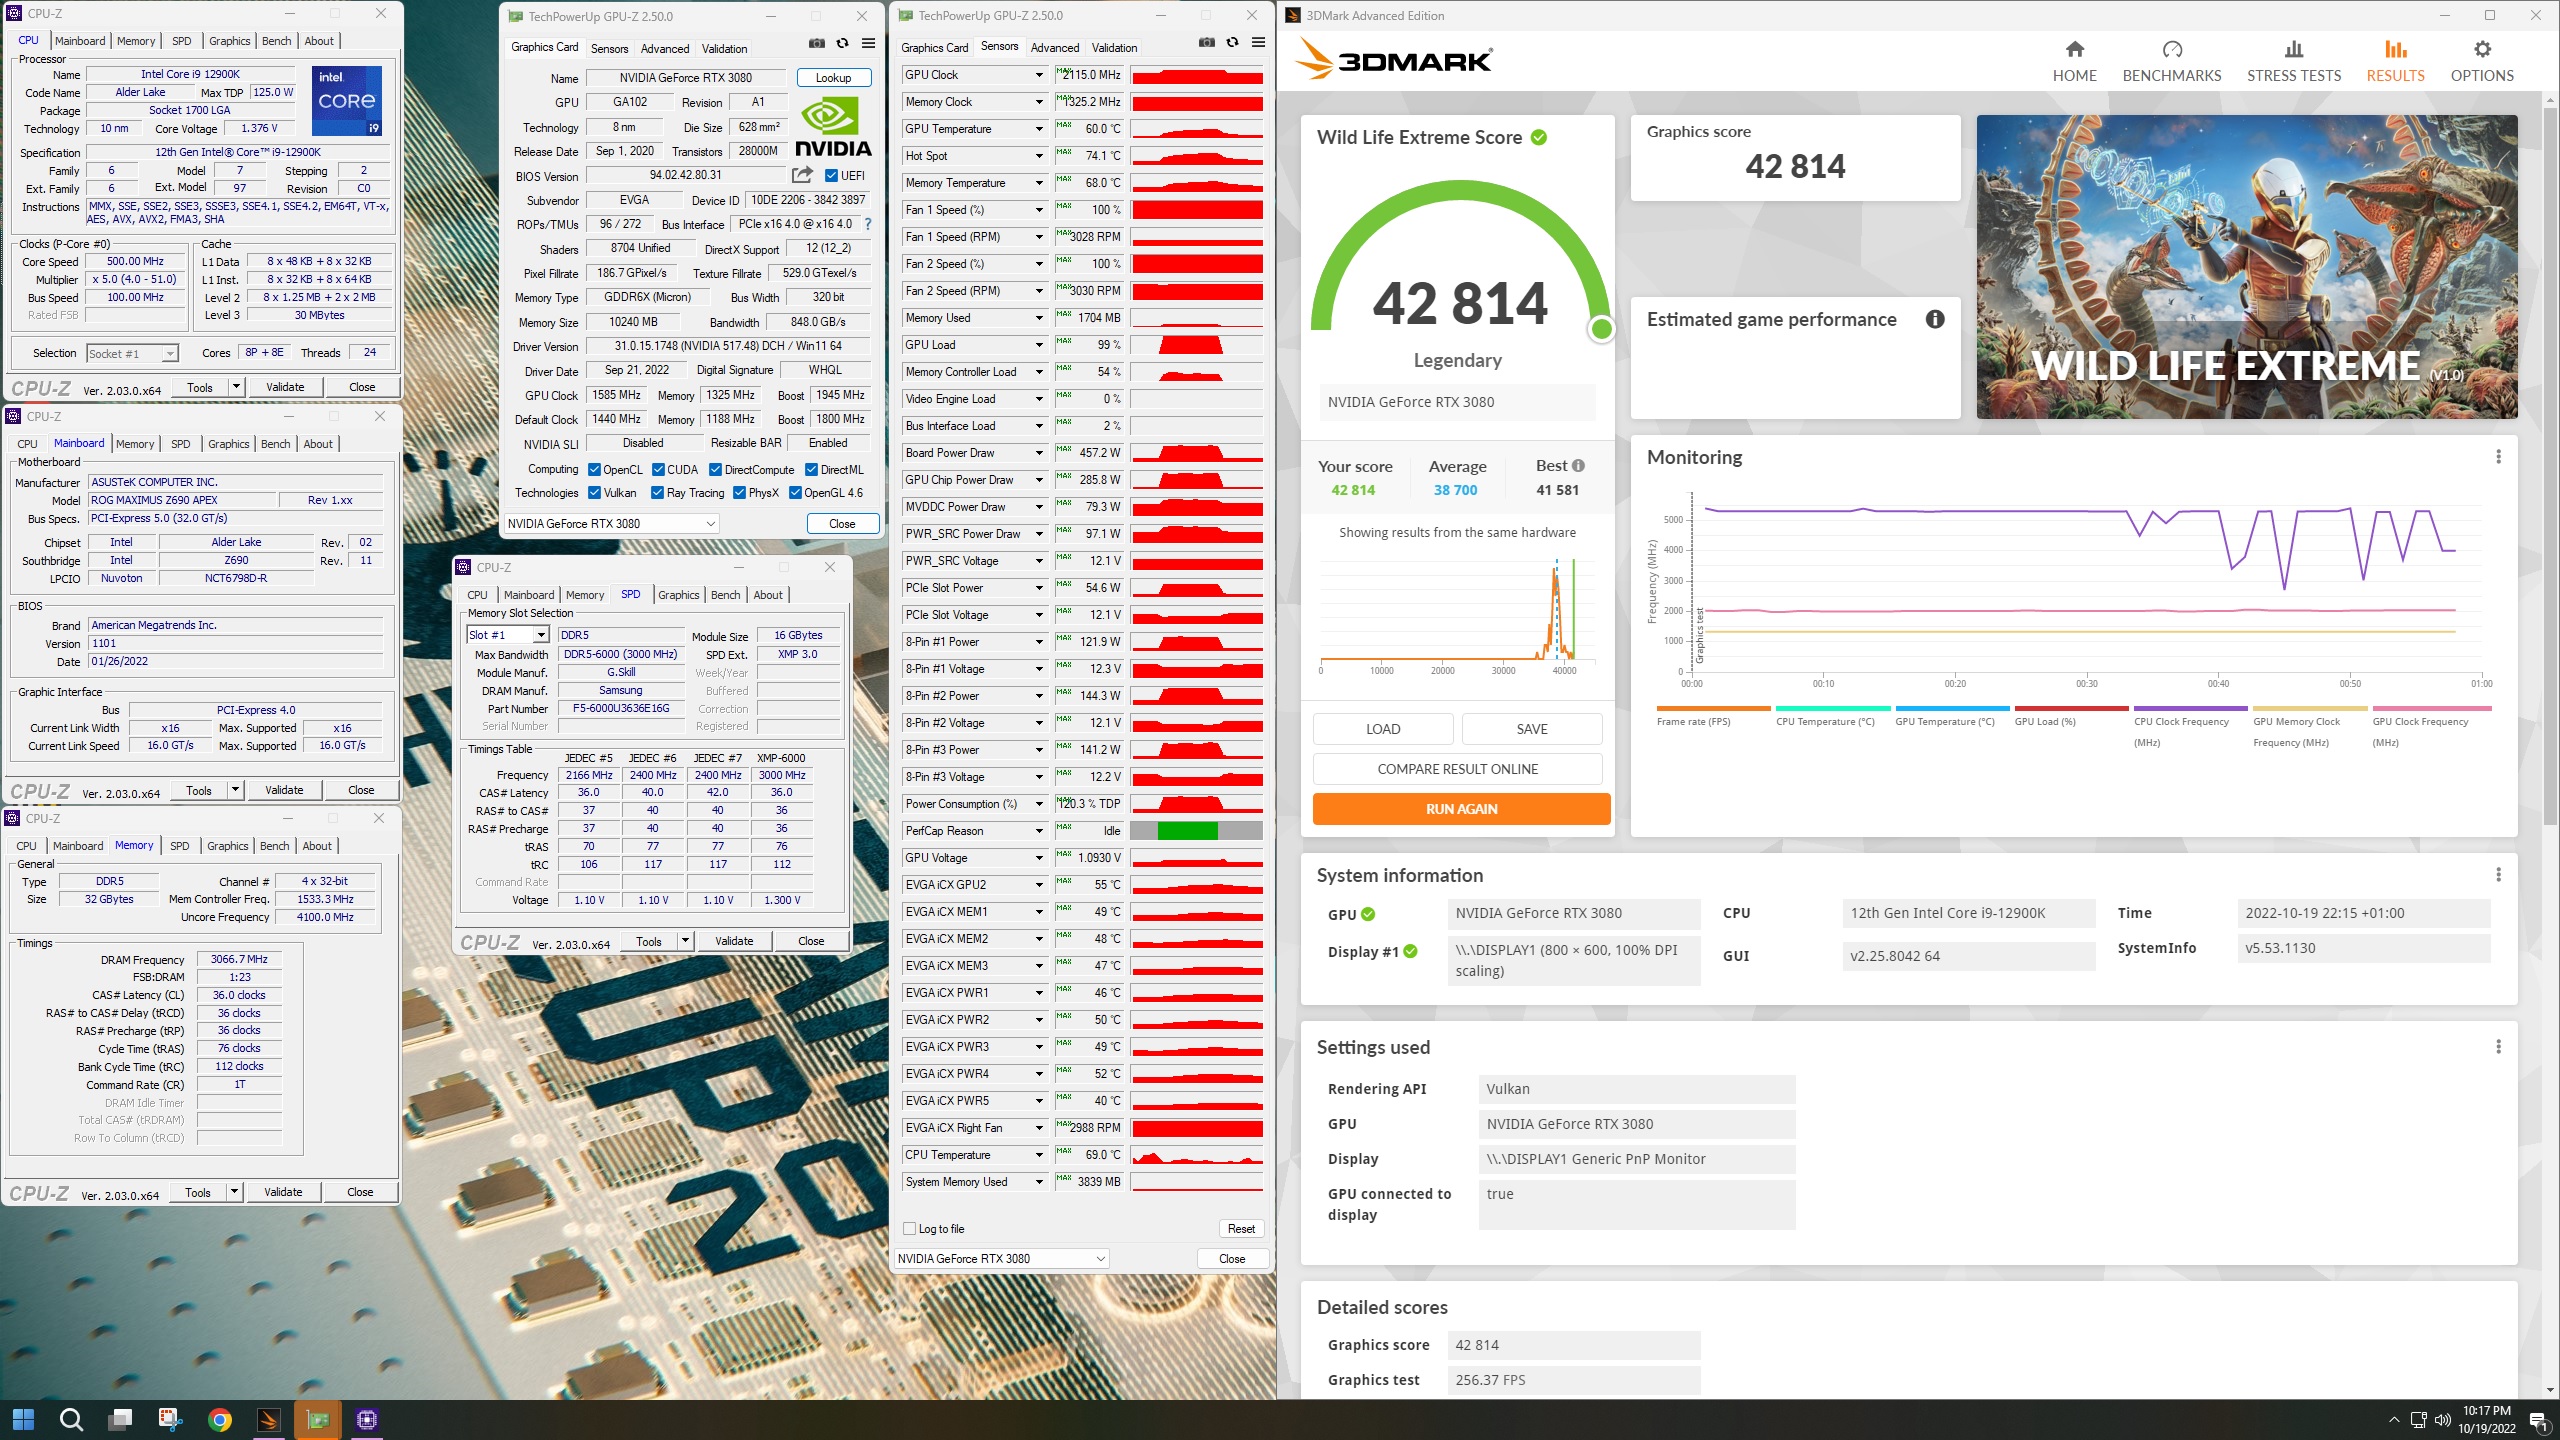This screenshot has width=2560, height=1440.
Task: Open hamburger menu in GPU-Z Sensors window
Action: click(1258, 42)
